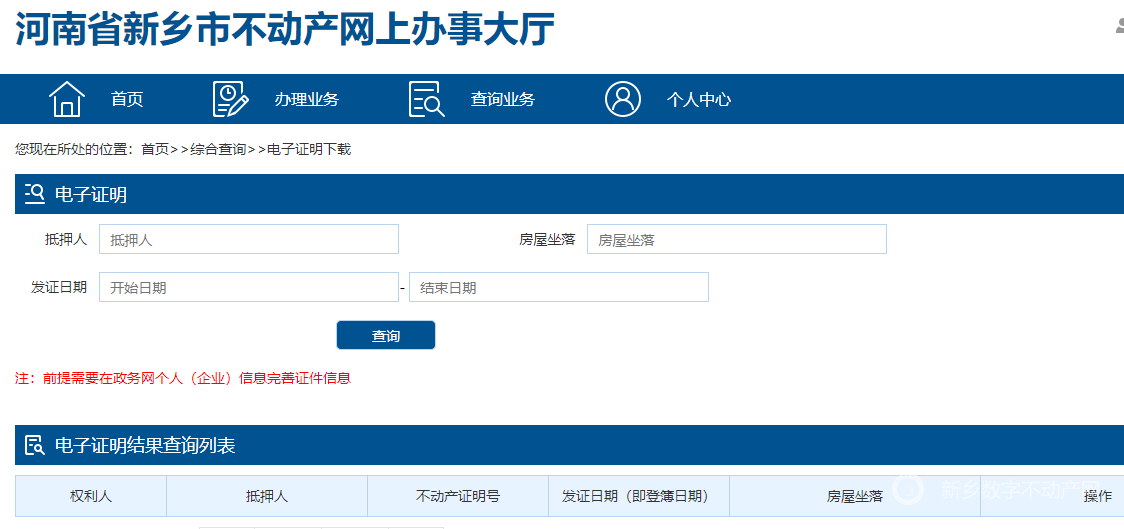Click the 权利人 table column header

click(91, 496)
